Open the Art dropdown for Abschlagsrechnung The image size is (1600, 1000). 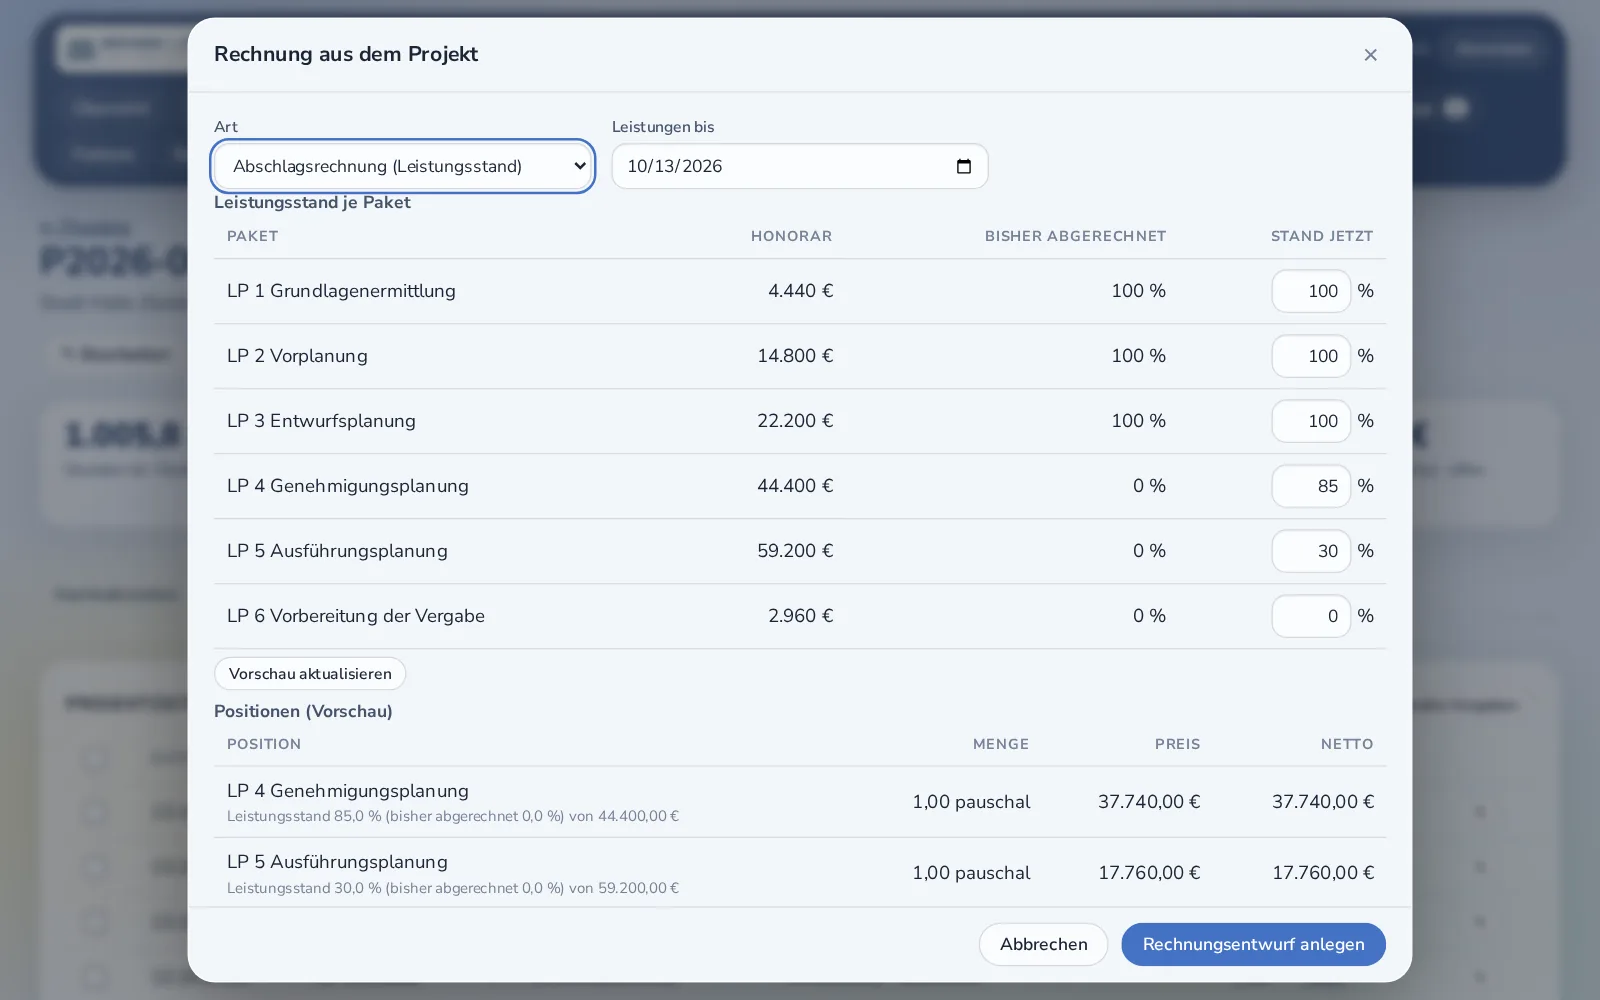403,166
